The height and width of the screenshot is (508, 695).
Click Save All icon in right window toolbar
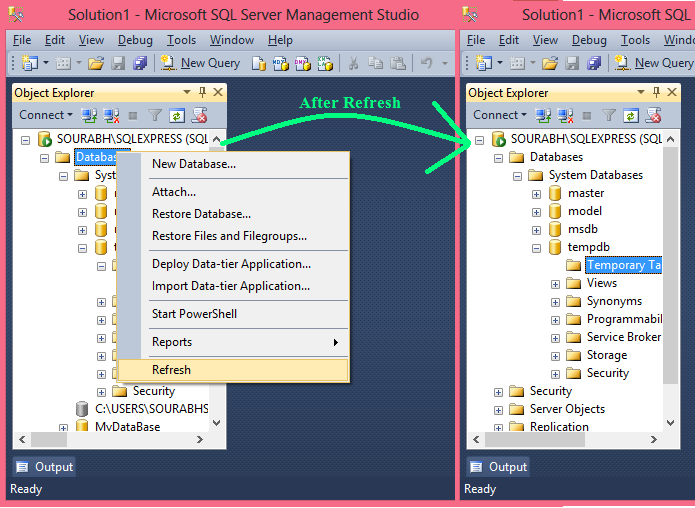click(x=593, y=63)
